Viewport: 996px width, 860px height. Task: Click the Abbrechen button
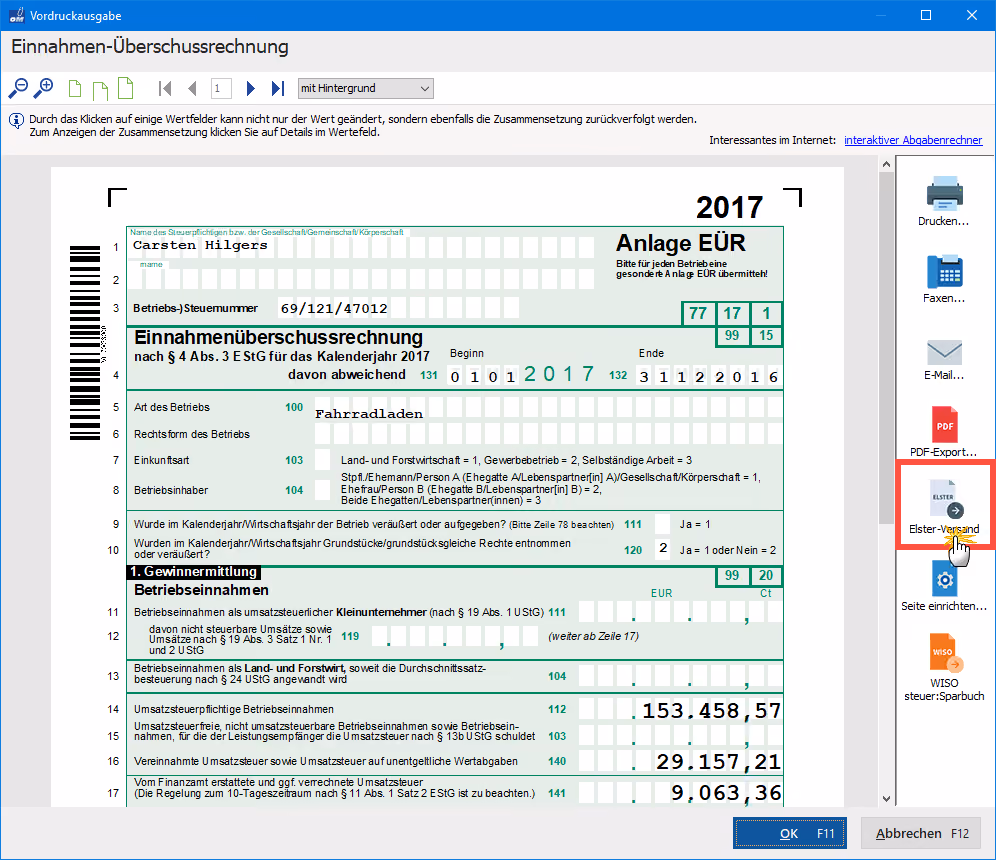922,833
